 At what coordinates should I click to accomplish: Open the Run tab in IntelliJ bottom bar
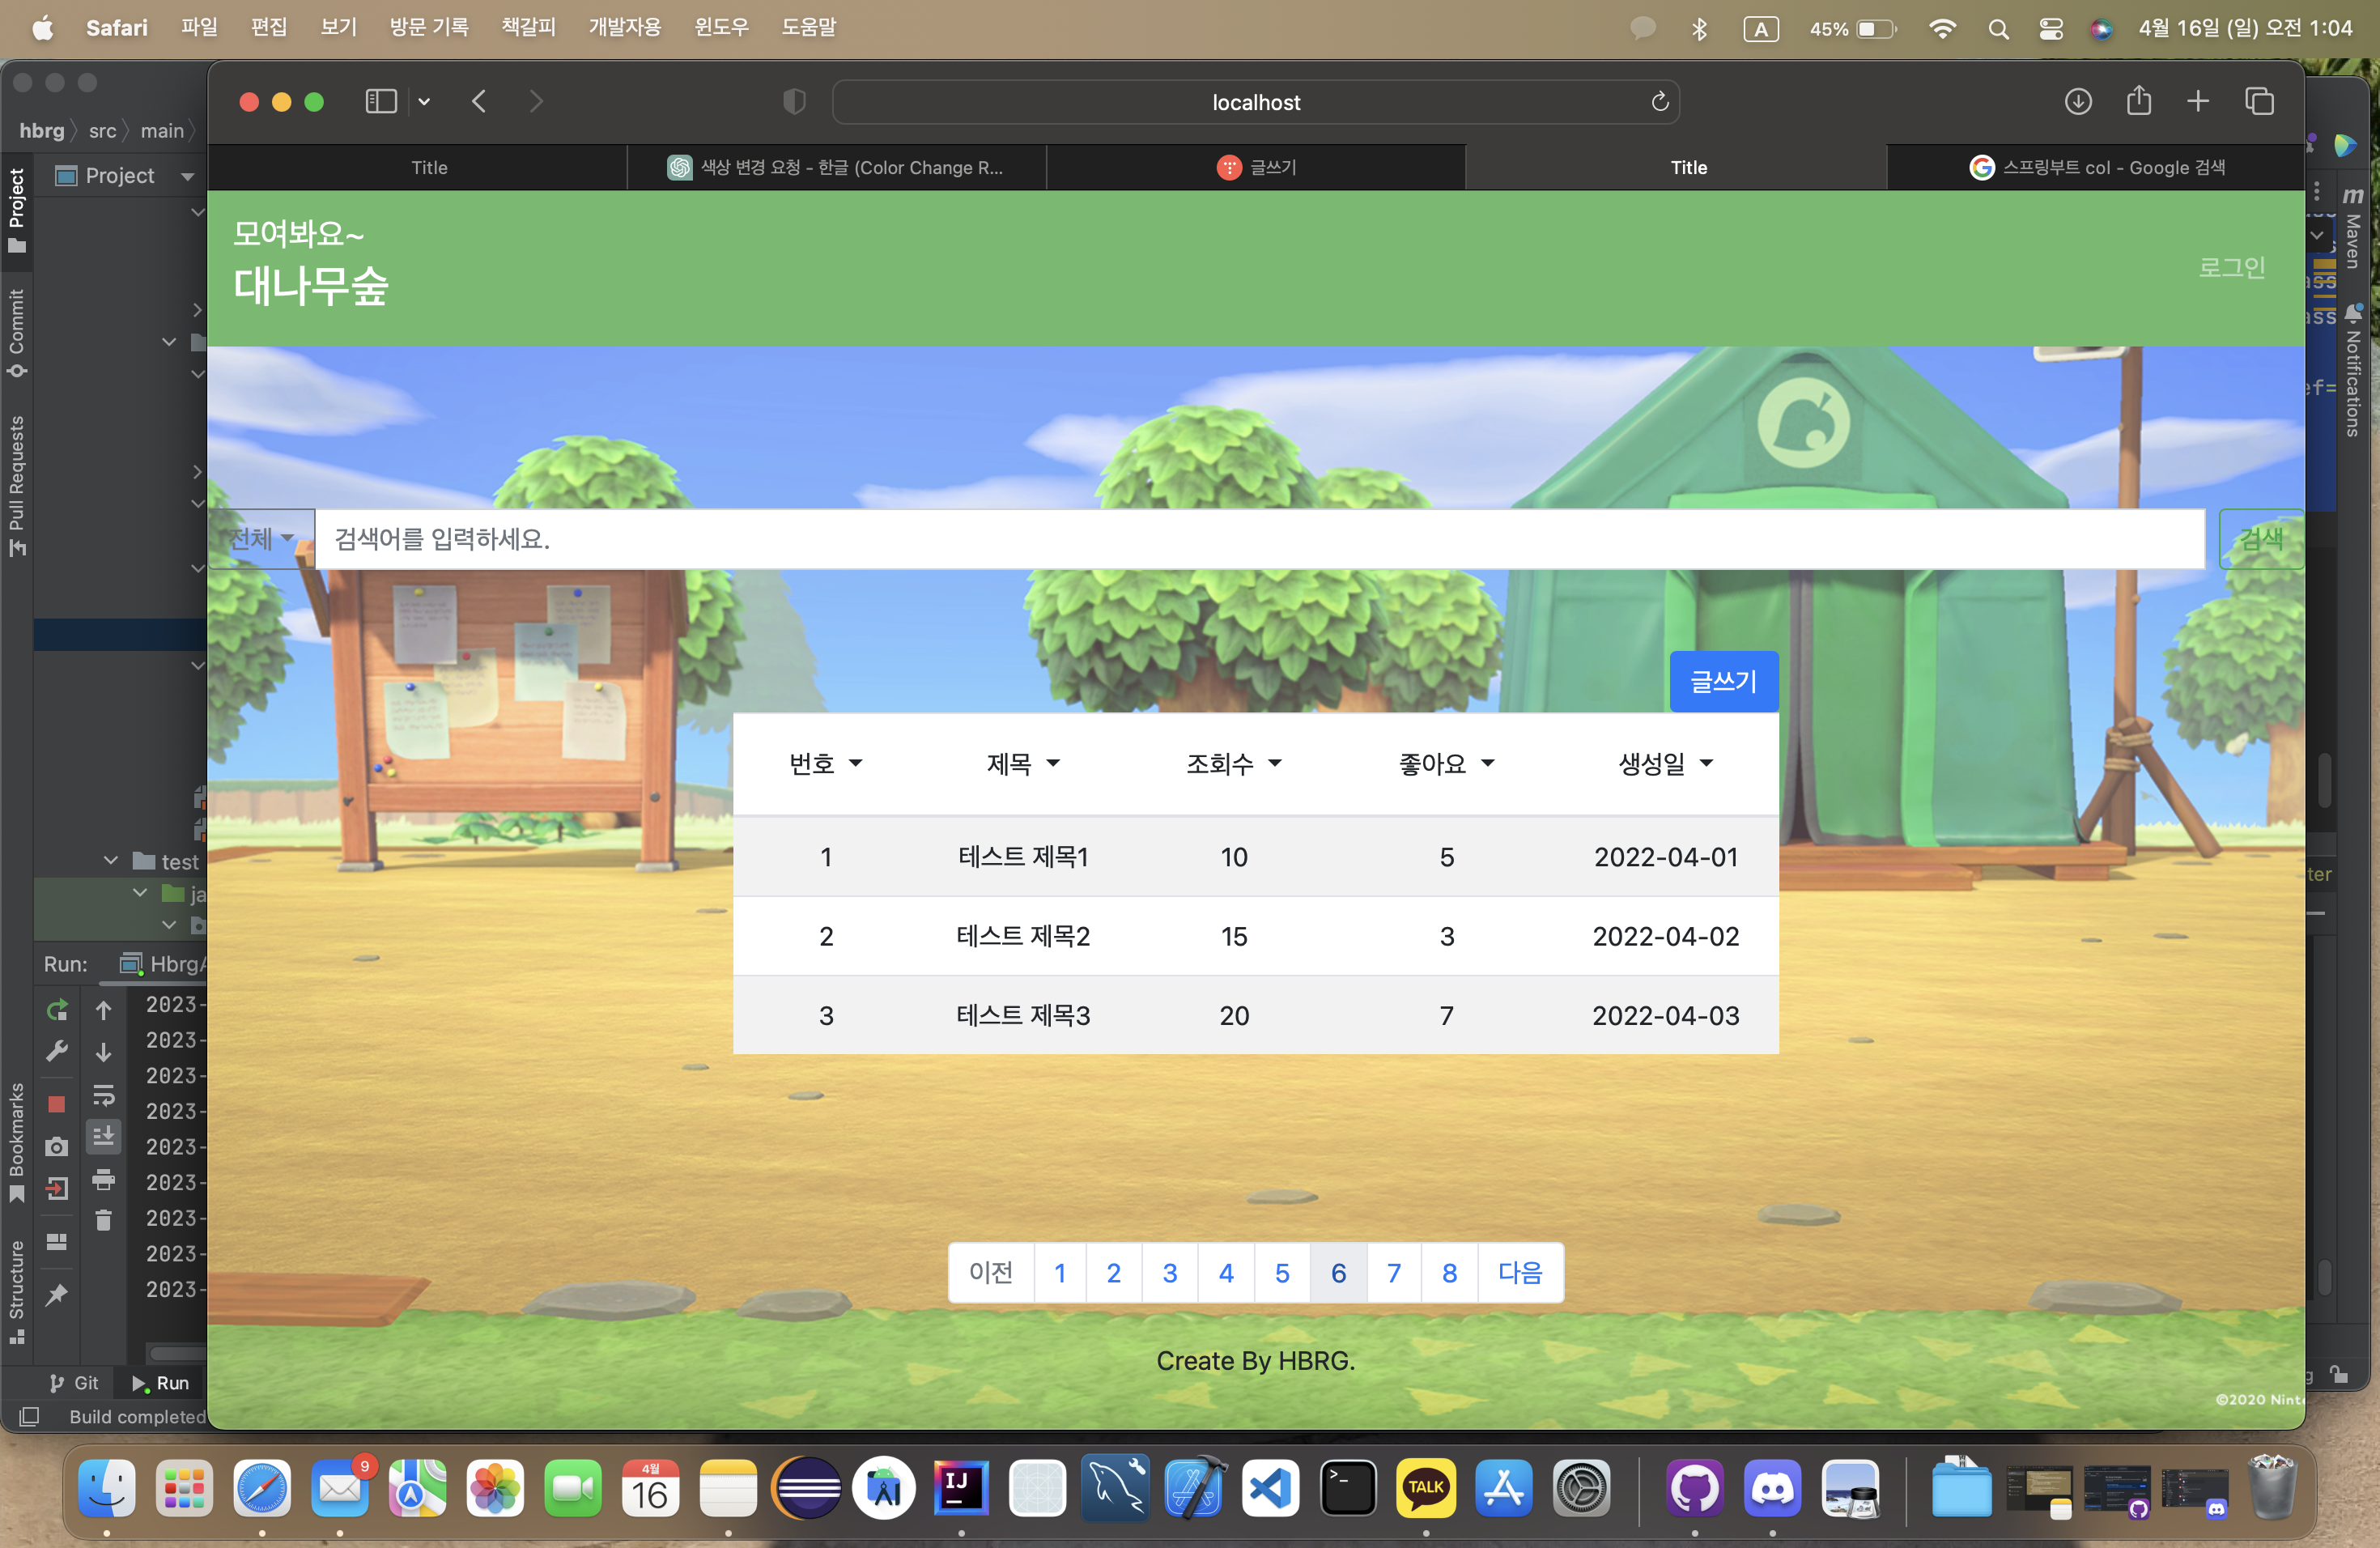pos(160,1383)
